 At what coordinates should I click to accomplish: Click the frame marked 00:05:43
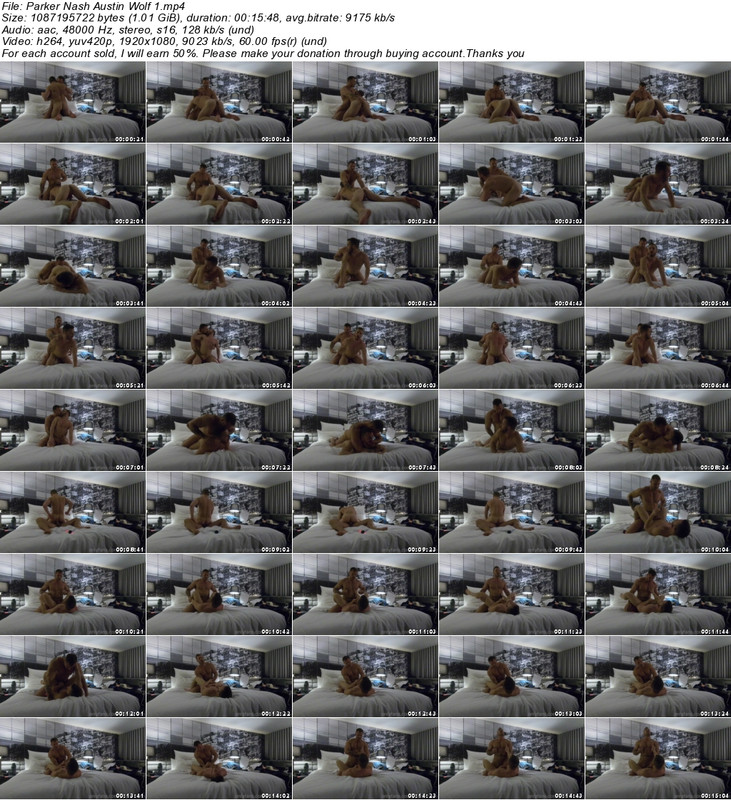pyautogui.click(x=219, y=349)
